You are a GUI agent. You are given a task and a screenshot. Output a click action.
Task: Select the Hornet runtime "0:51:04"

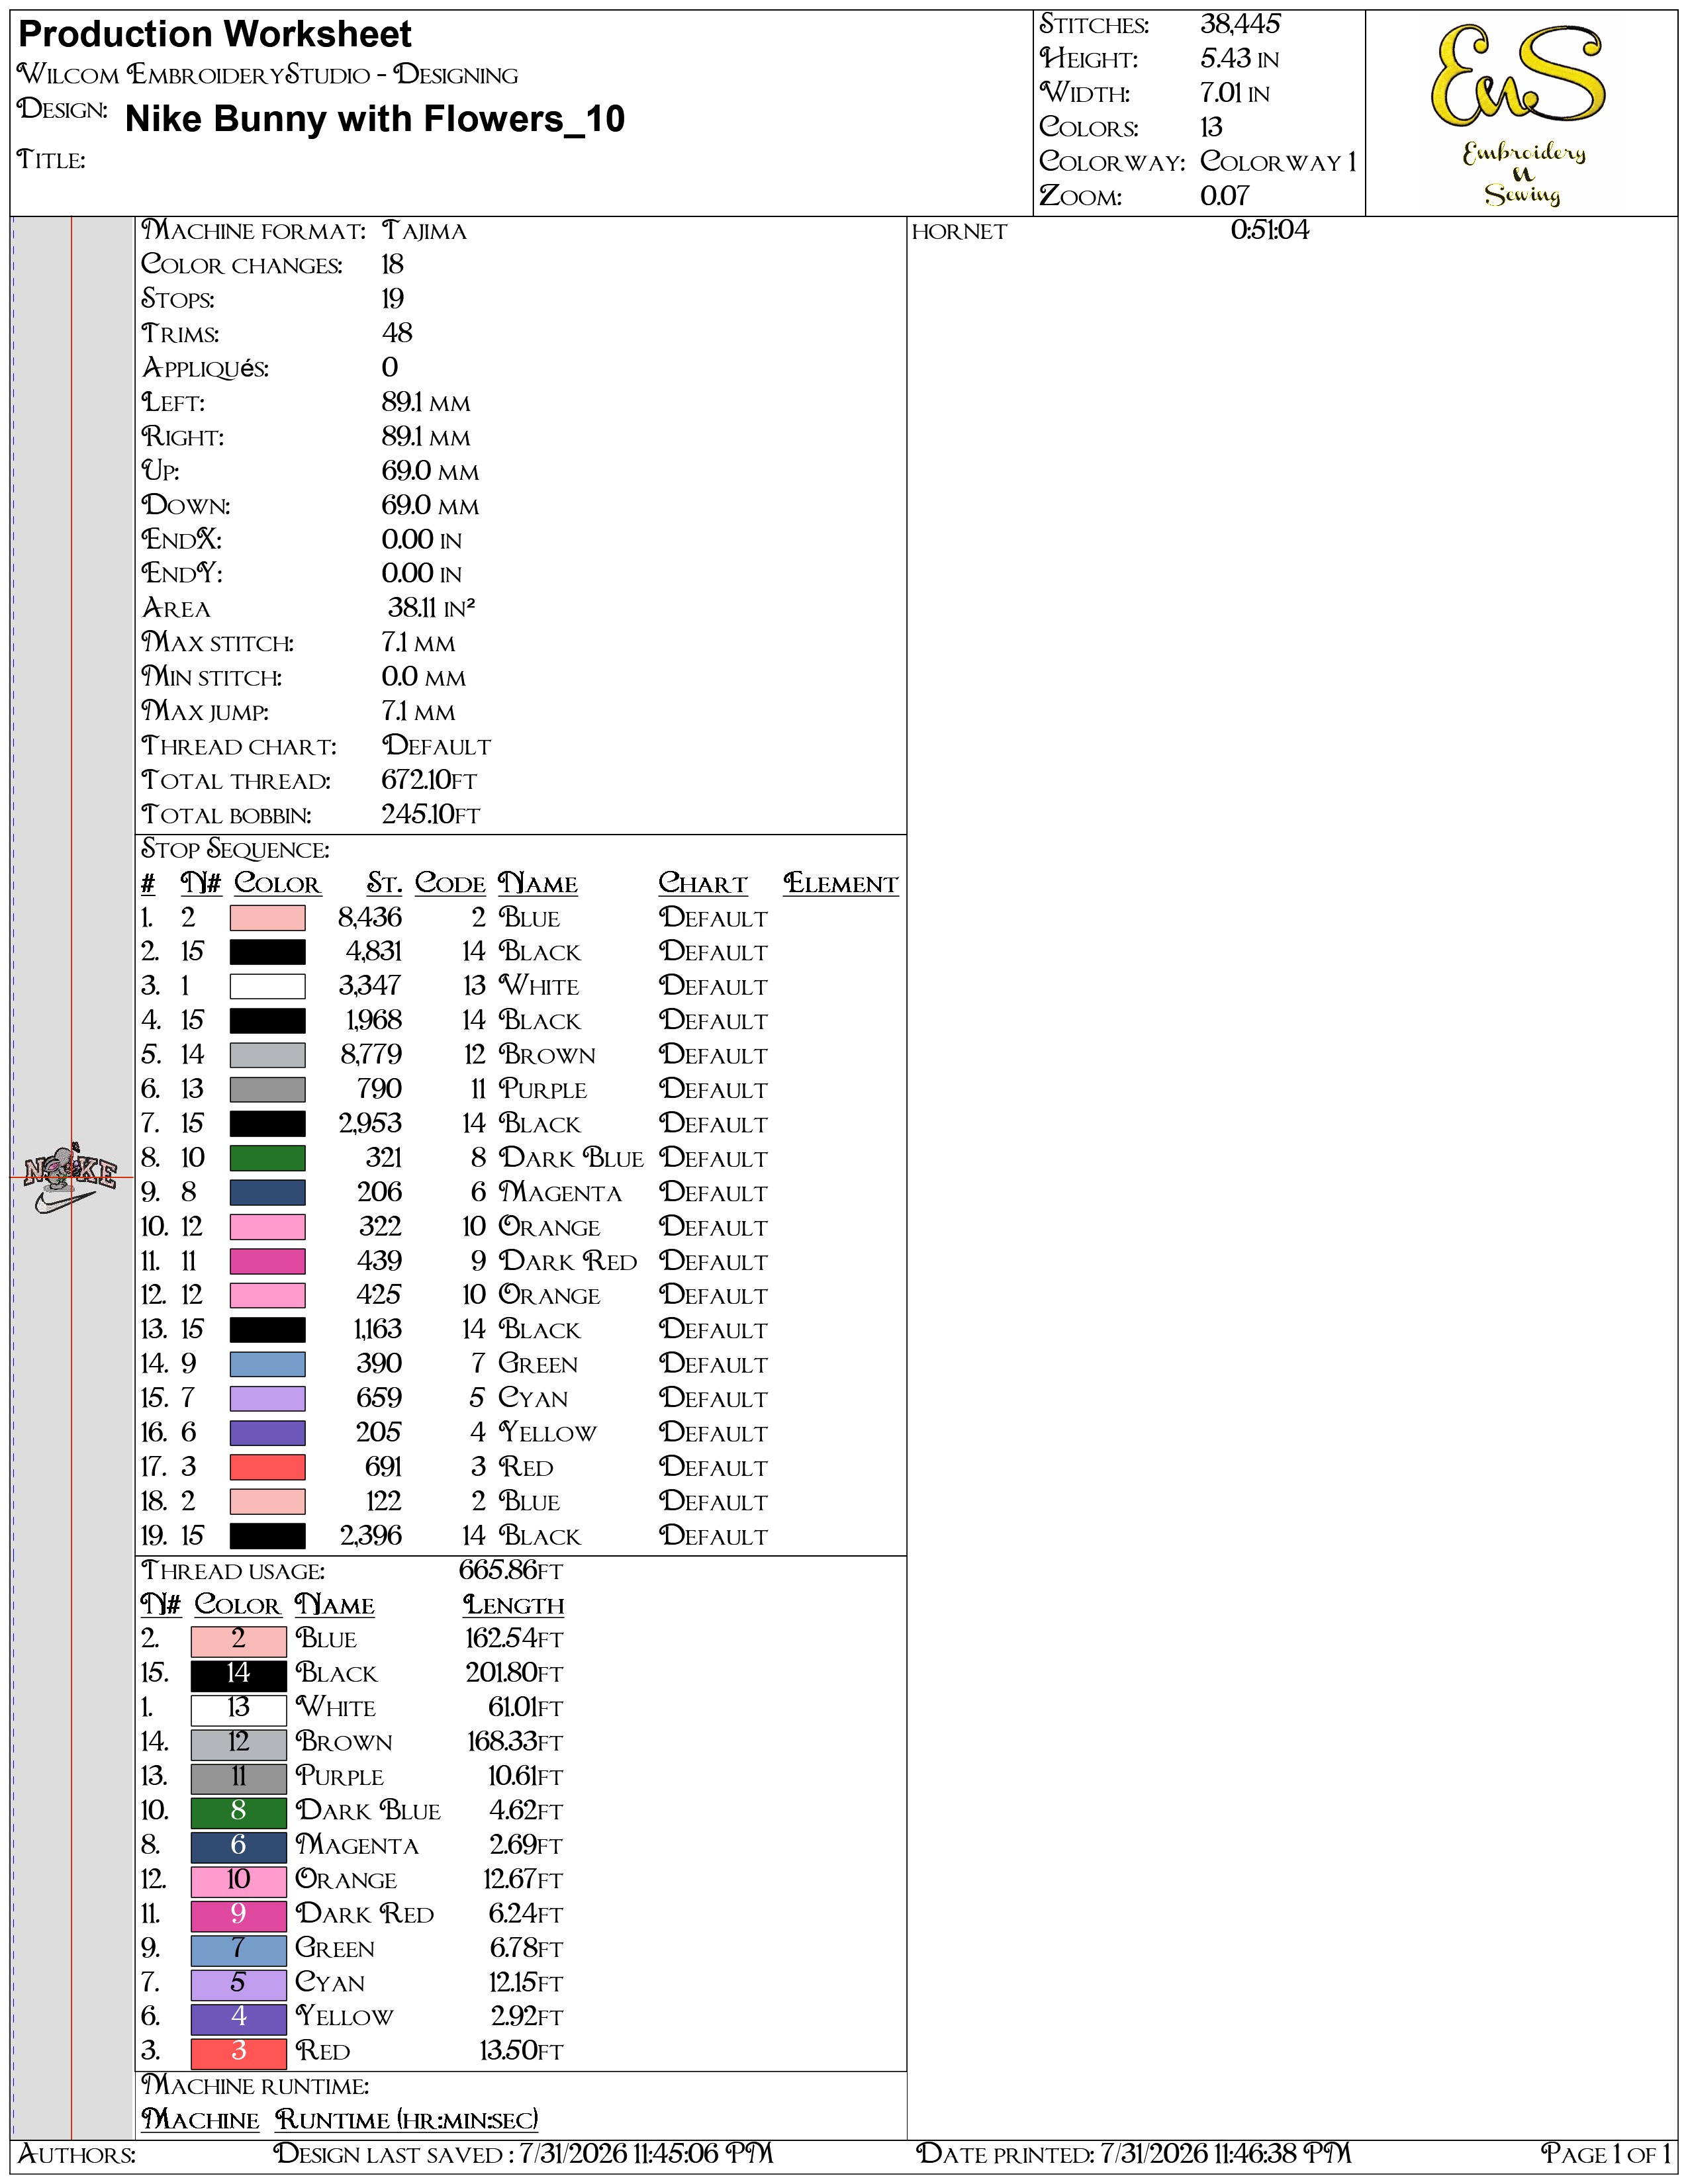click(1270, 231)
